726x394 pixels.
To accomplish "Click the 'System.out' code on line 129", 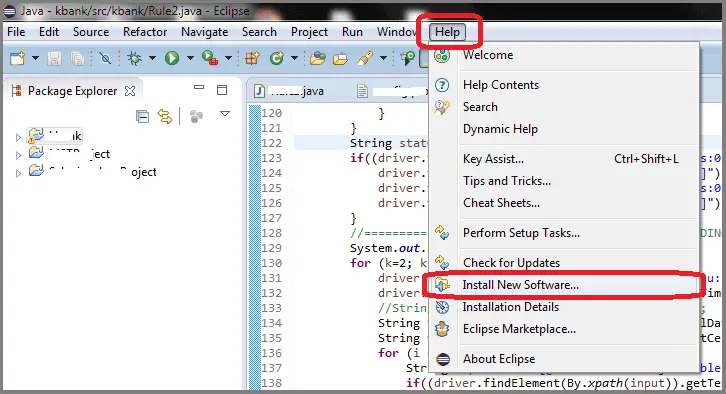I will tap(385, 248).
